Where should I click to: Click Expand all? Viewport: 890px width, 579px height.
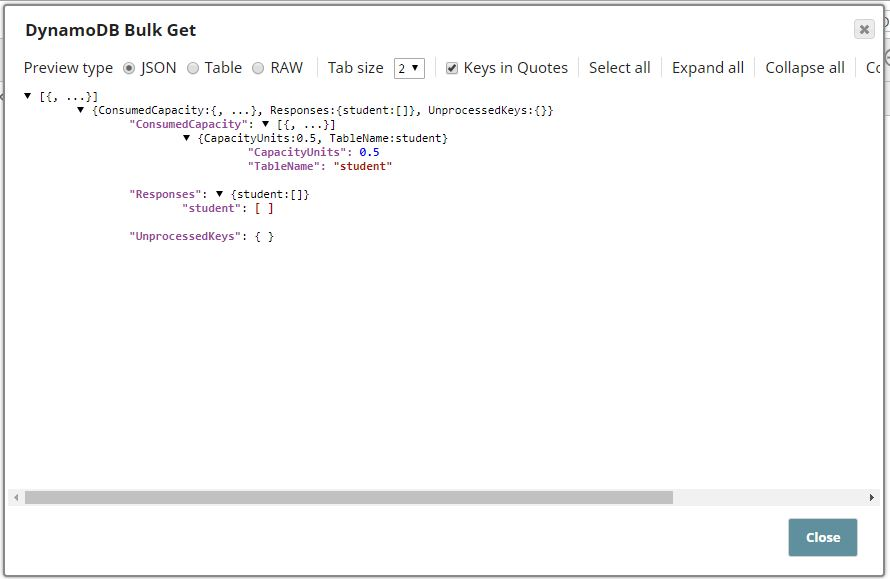708,68
